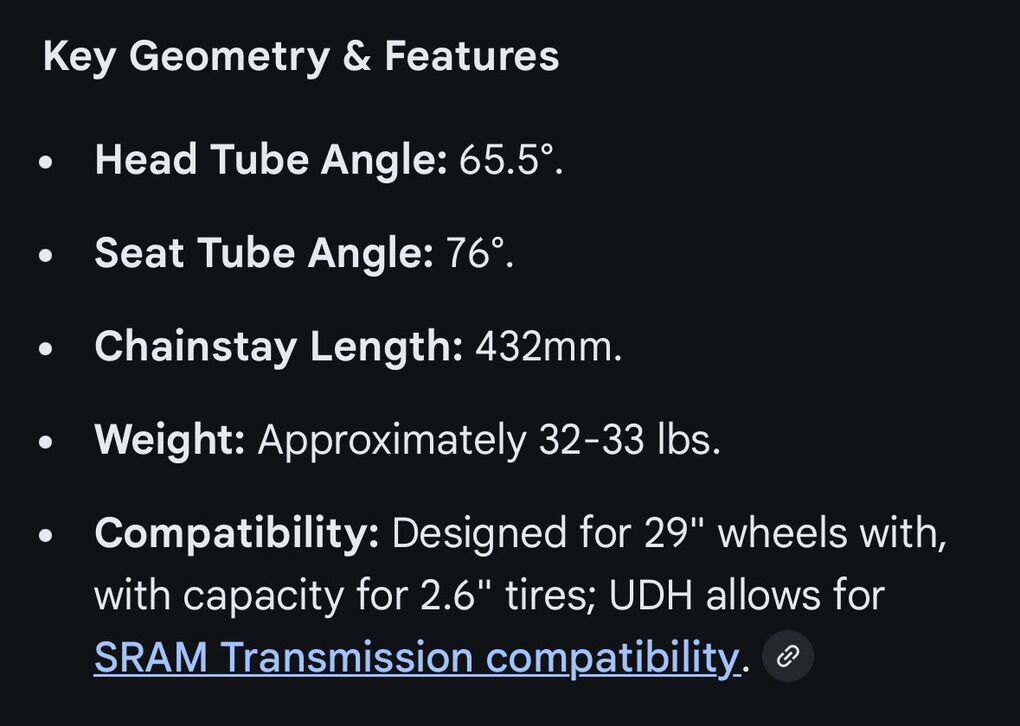Click the chain-link source icon
1020x726 pixels.
point(788,656)
